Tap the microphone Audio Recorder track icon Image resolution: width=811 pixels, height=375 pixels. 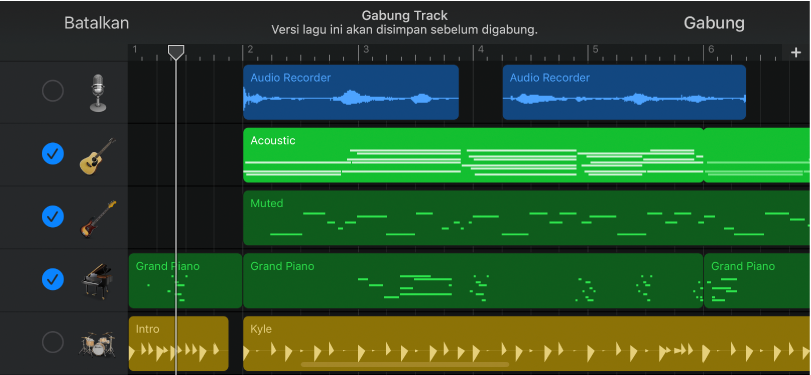tap(98, 93)
